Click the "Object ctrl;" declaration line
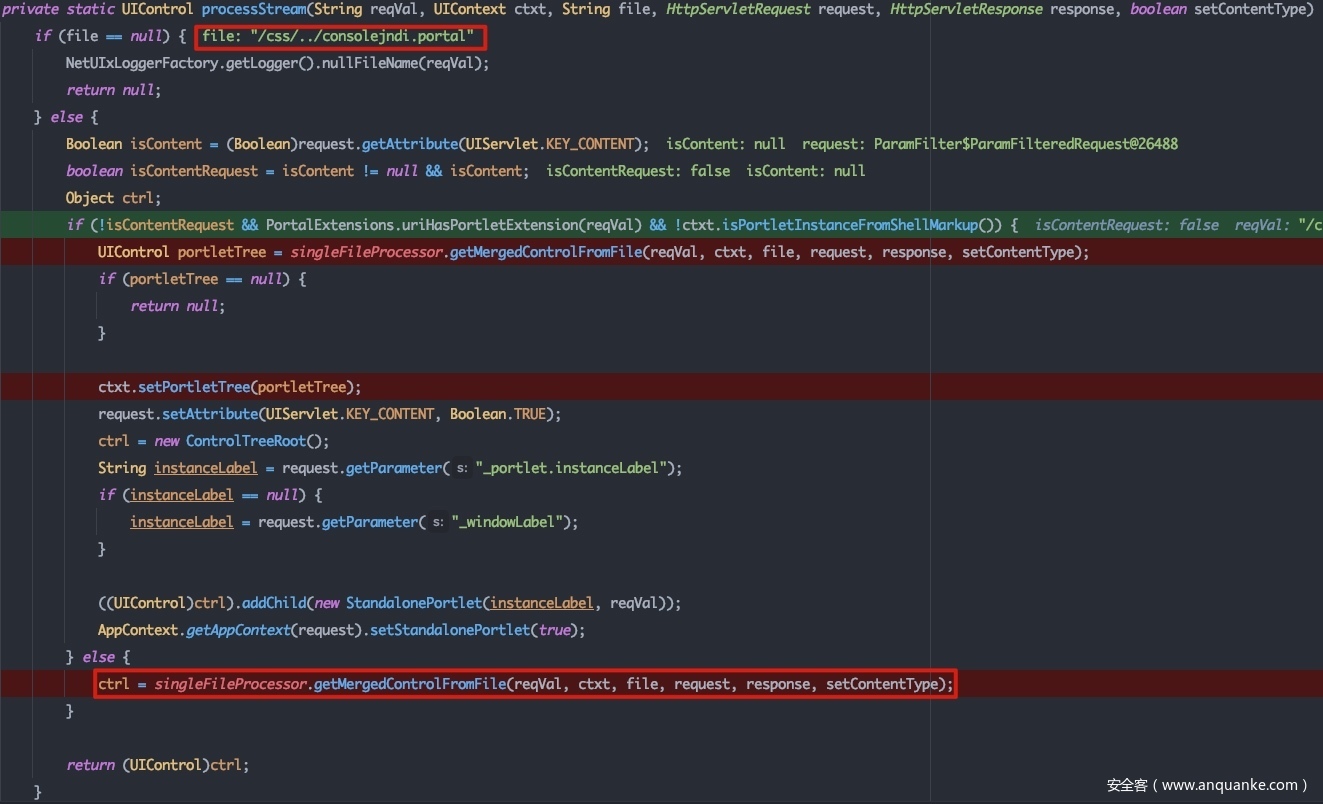The image size is (1323, 804). tap(113, 198)
